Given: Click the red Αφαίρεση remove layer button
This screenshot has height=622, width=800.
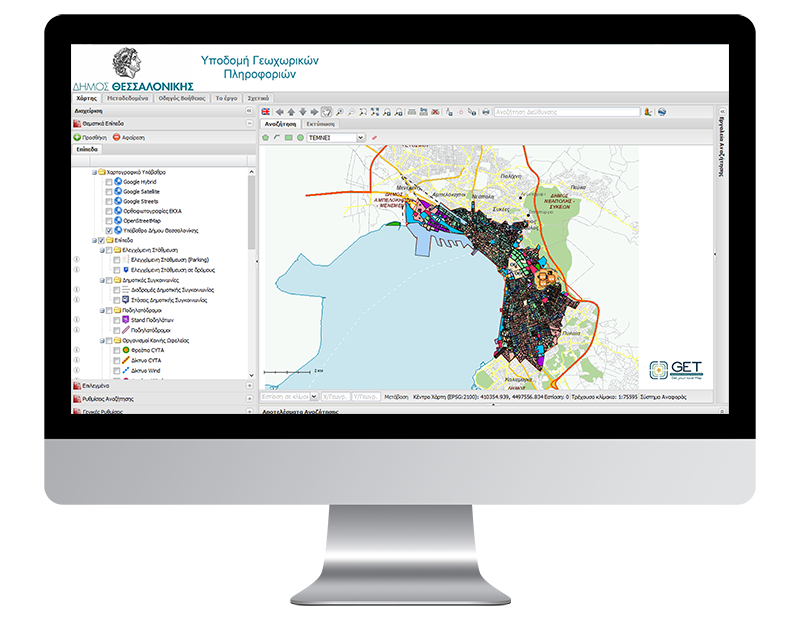Looking at the screenshot, I should (x=129, y=137).
